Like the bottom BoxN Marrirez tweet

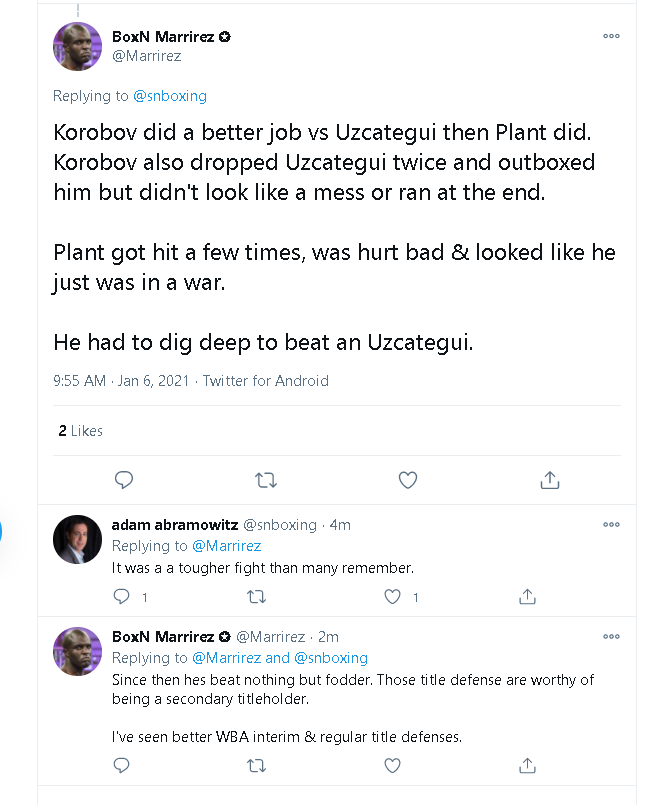(393, 765)
